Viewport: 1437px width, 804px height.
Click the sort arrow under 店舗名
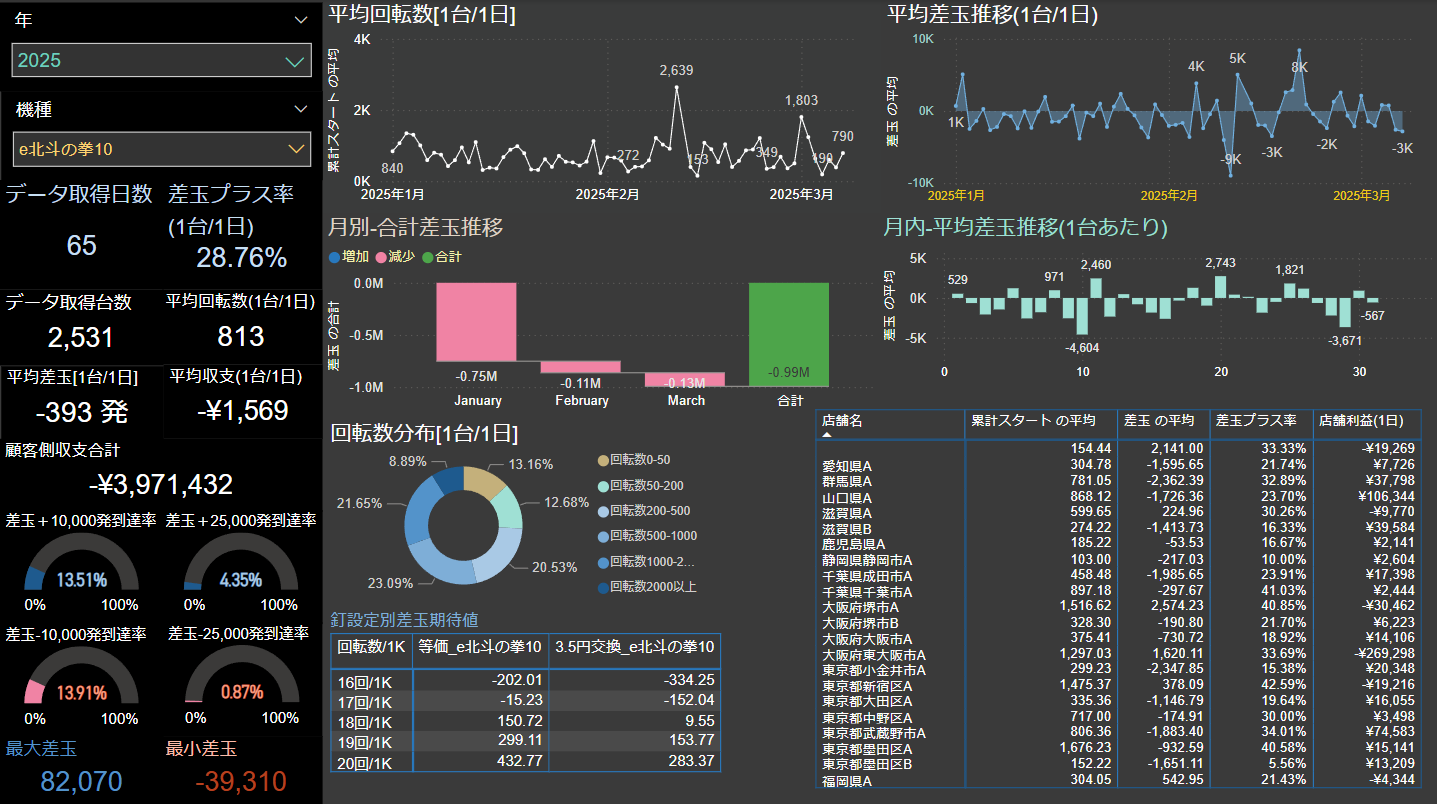(x=827, y=436)
